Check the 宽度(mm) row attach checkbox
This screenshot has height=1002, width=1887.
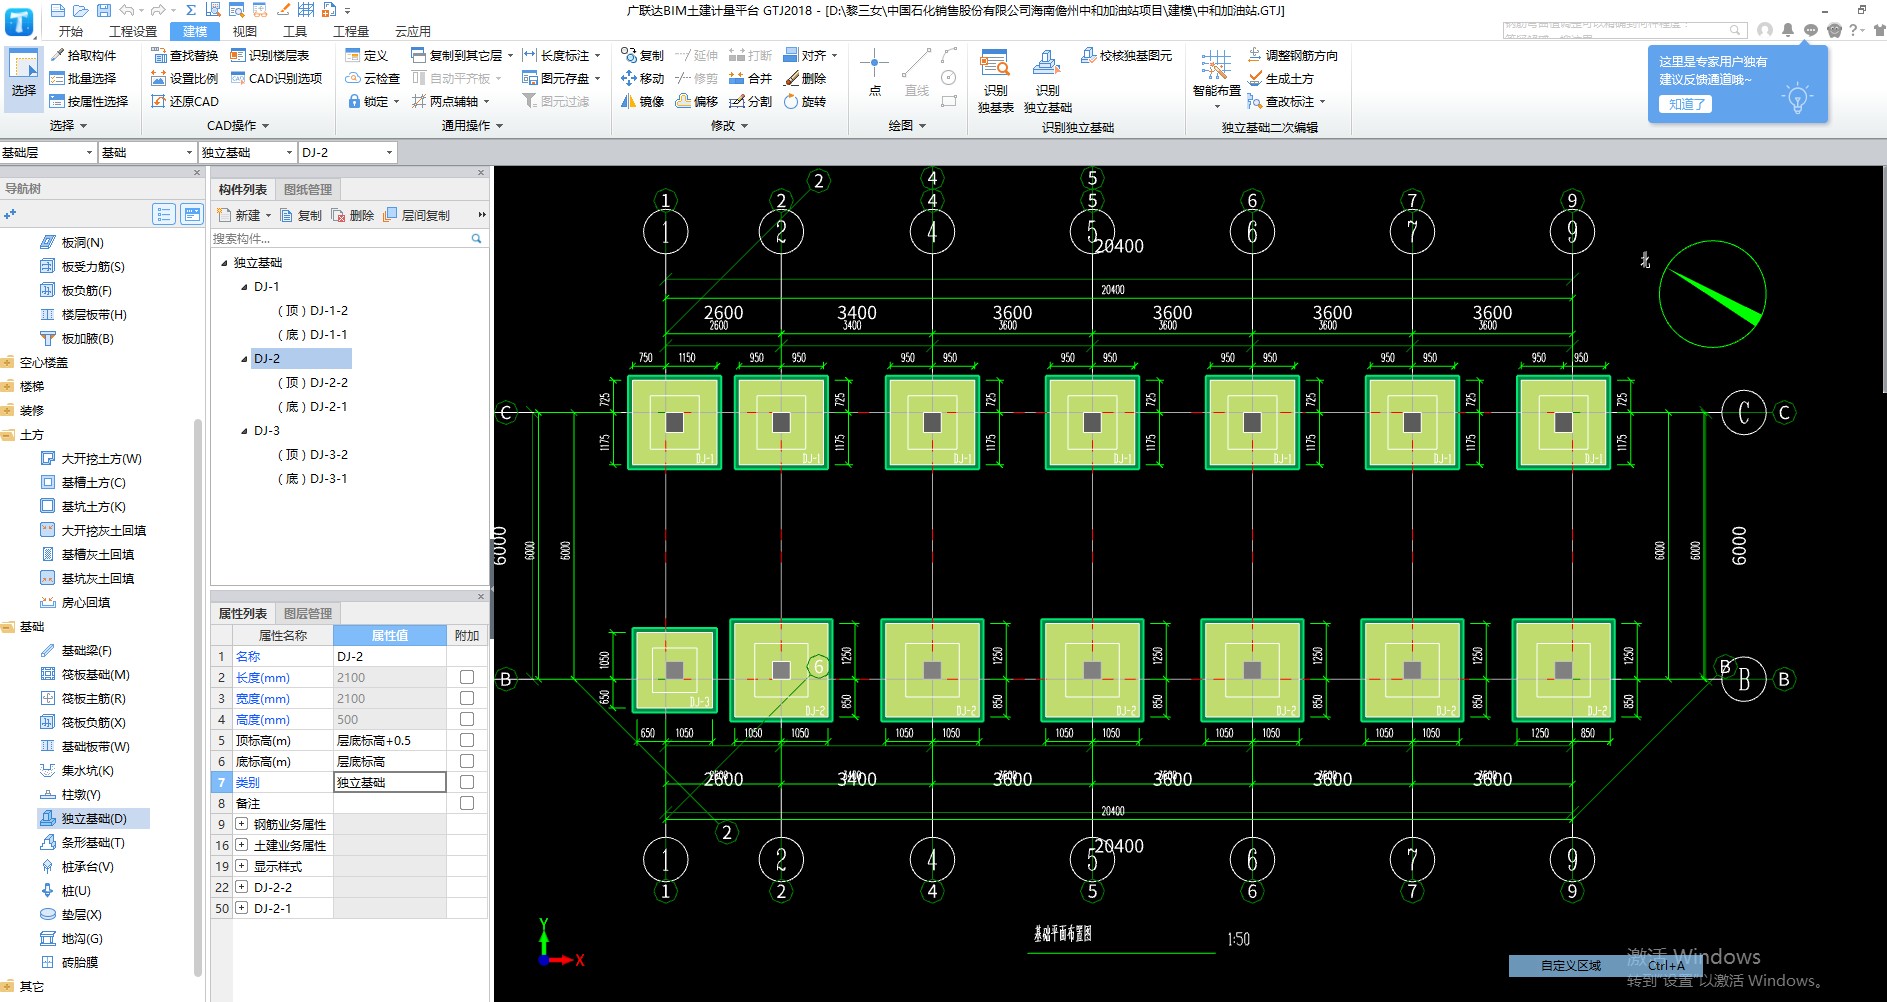[x=467, y=698]
